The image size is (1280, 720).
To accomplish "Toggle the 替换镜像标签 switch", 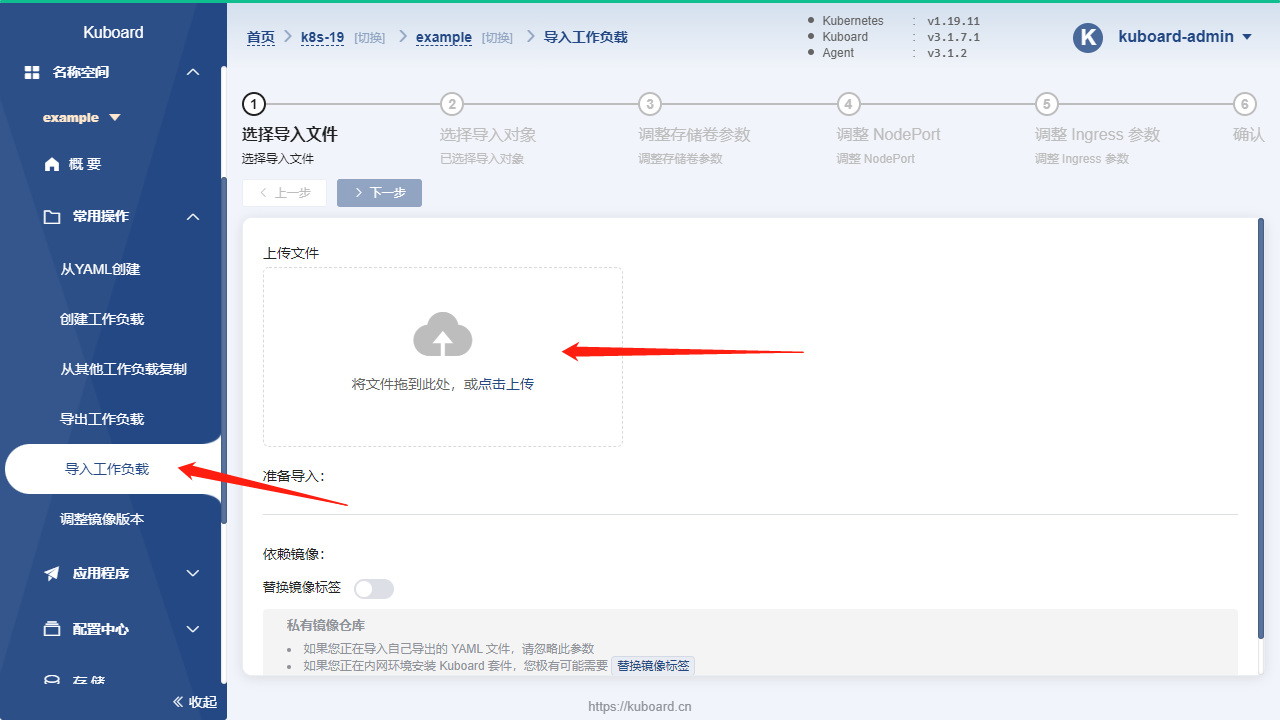I will point(374,589).
